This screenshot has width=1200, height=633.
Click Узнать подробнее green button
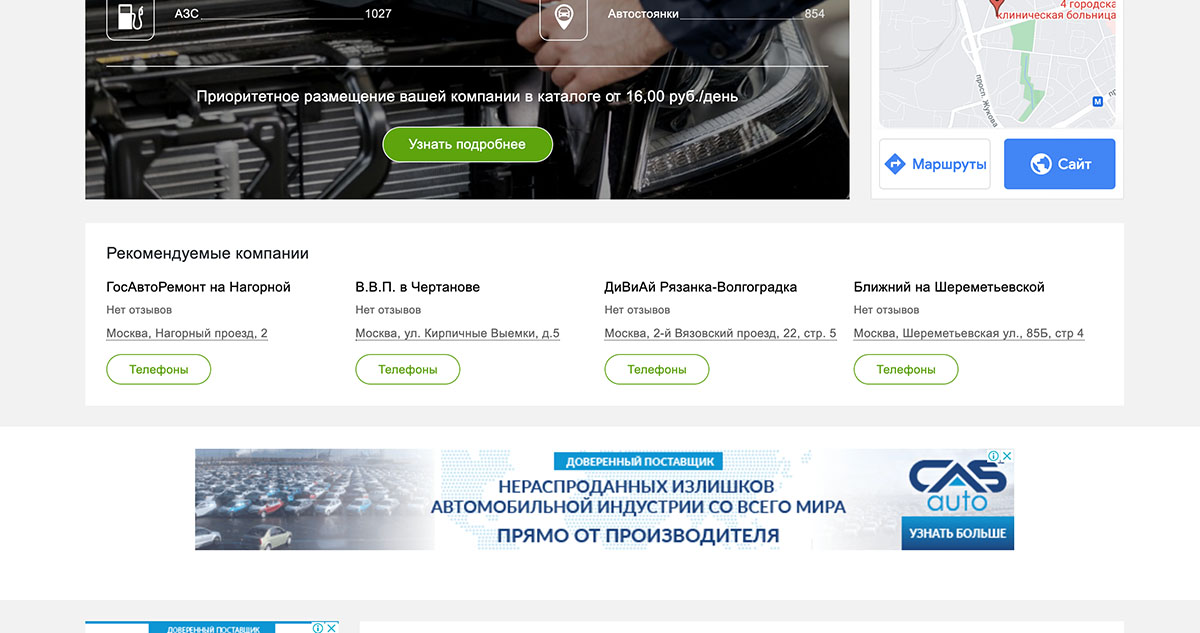[467, 144]
